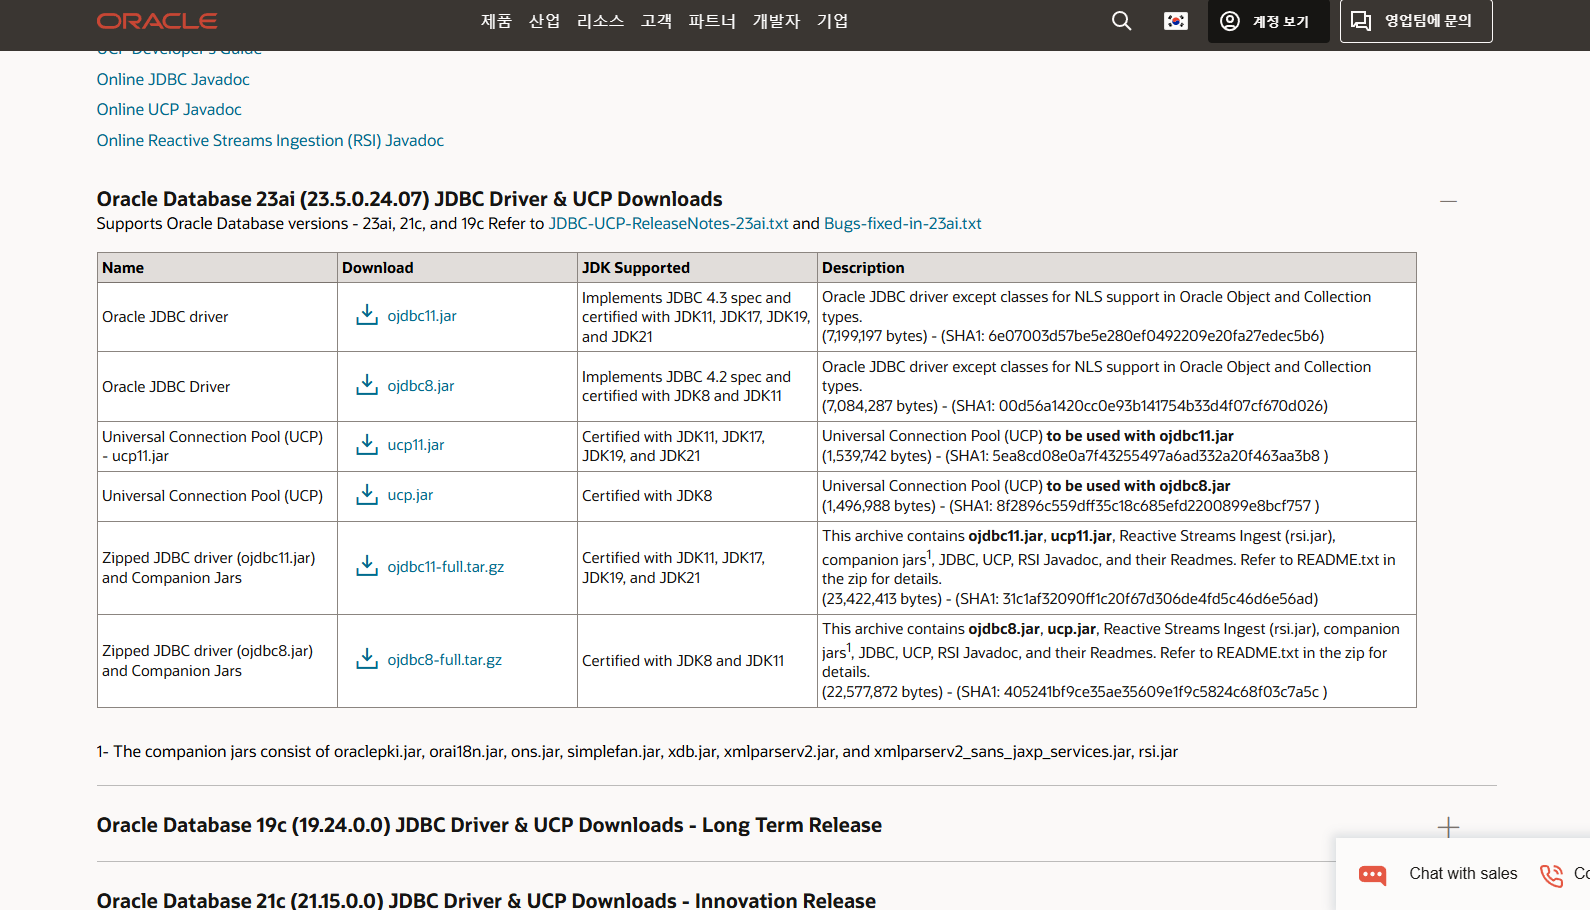Screen dimensions: 1590x910
Task: Click download icon next to ojdbc11-full.tar.gz
Action: 367,567
